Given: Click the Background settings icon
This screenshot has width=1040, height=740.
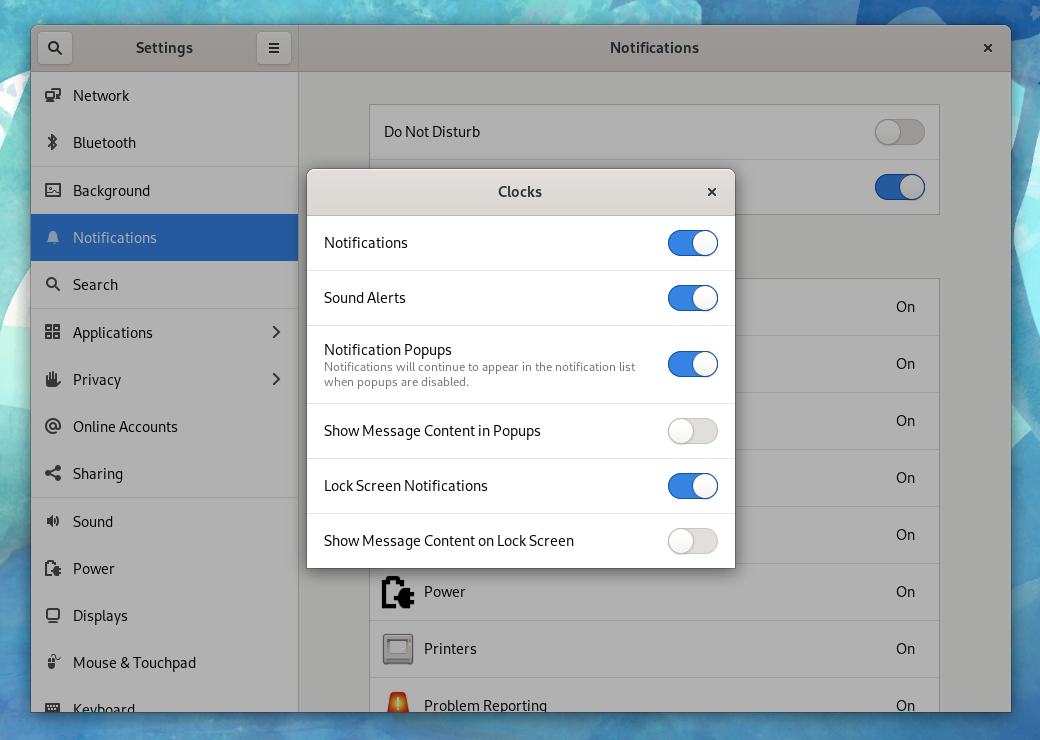Looking at the screenshot, I should (52, 190).
